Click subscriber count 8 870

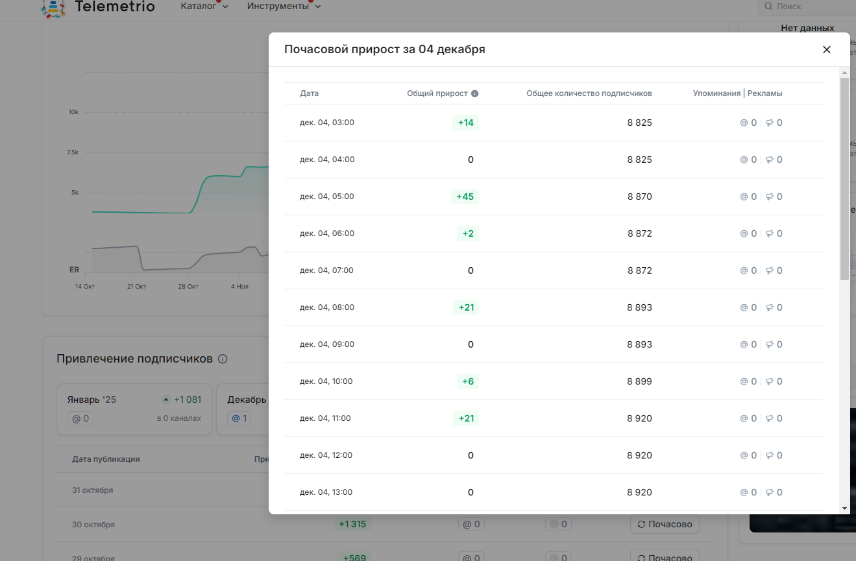point(639,196)
